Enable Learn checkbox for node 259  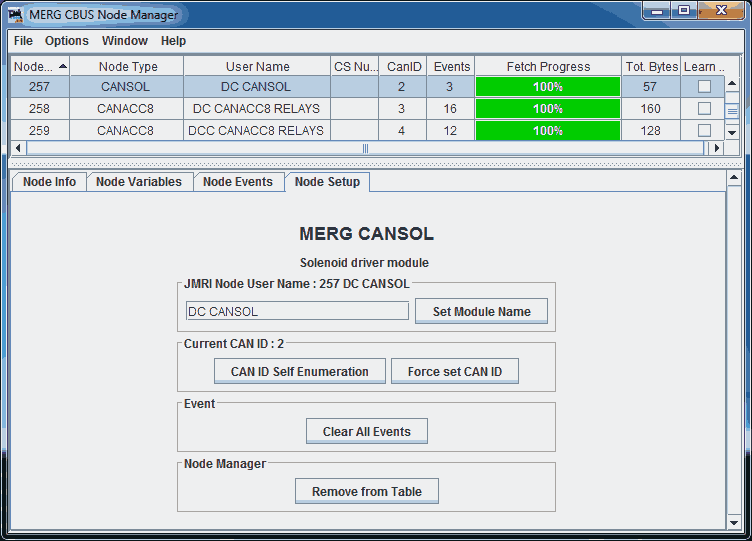[704, 130]
